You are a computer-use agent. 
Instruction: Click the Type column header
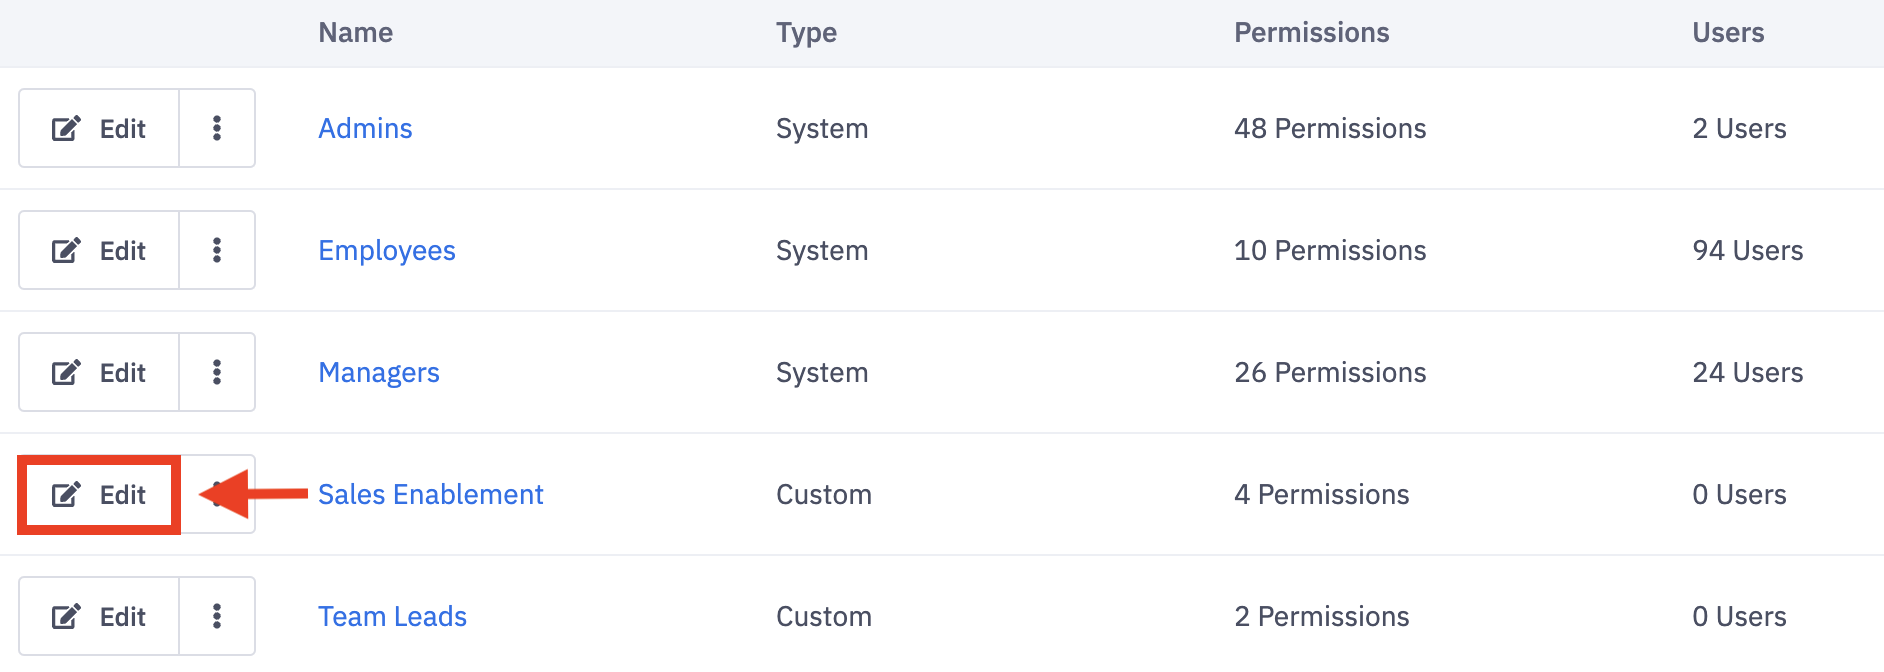[x=806, y=33]
